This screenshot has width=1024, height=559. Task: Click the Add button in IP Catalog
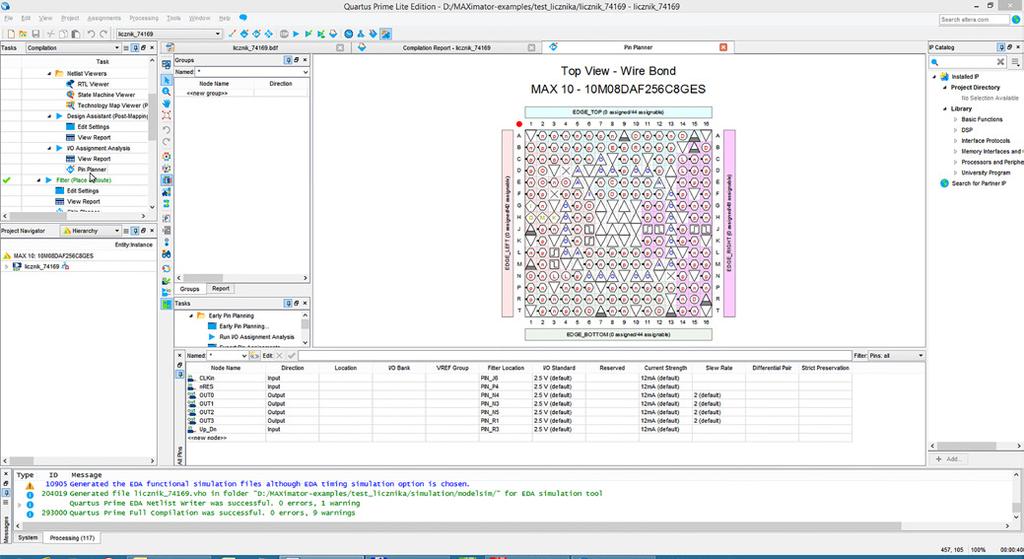(x=948, y=459)
